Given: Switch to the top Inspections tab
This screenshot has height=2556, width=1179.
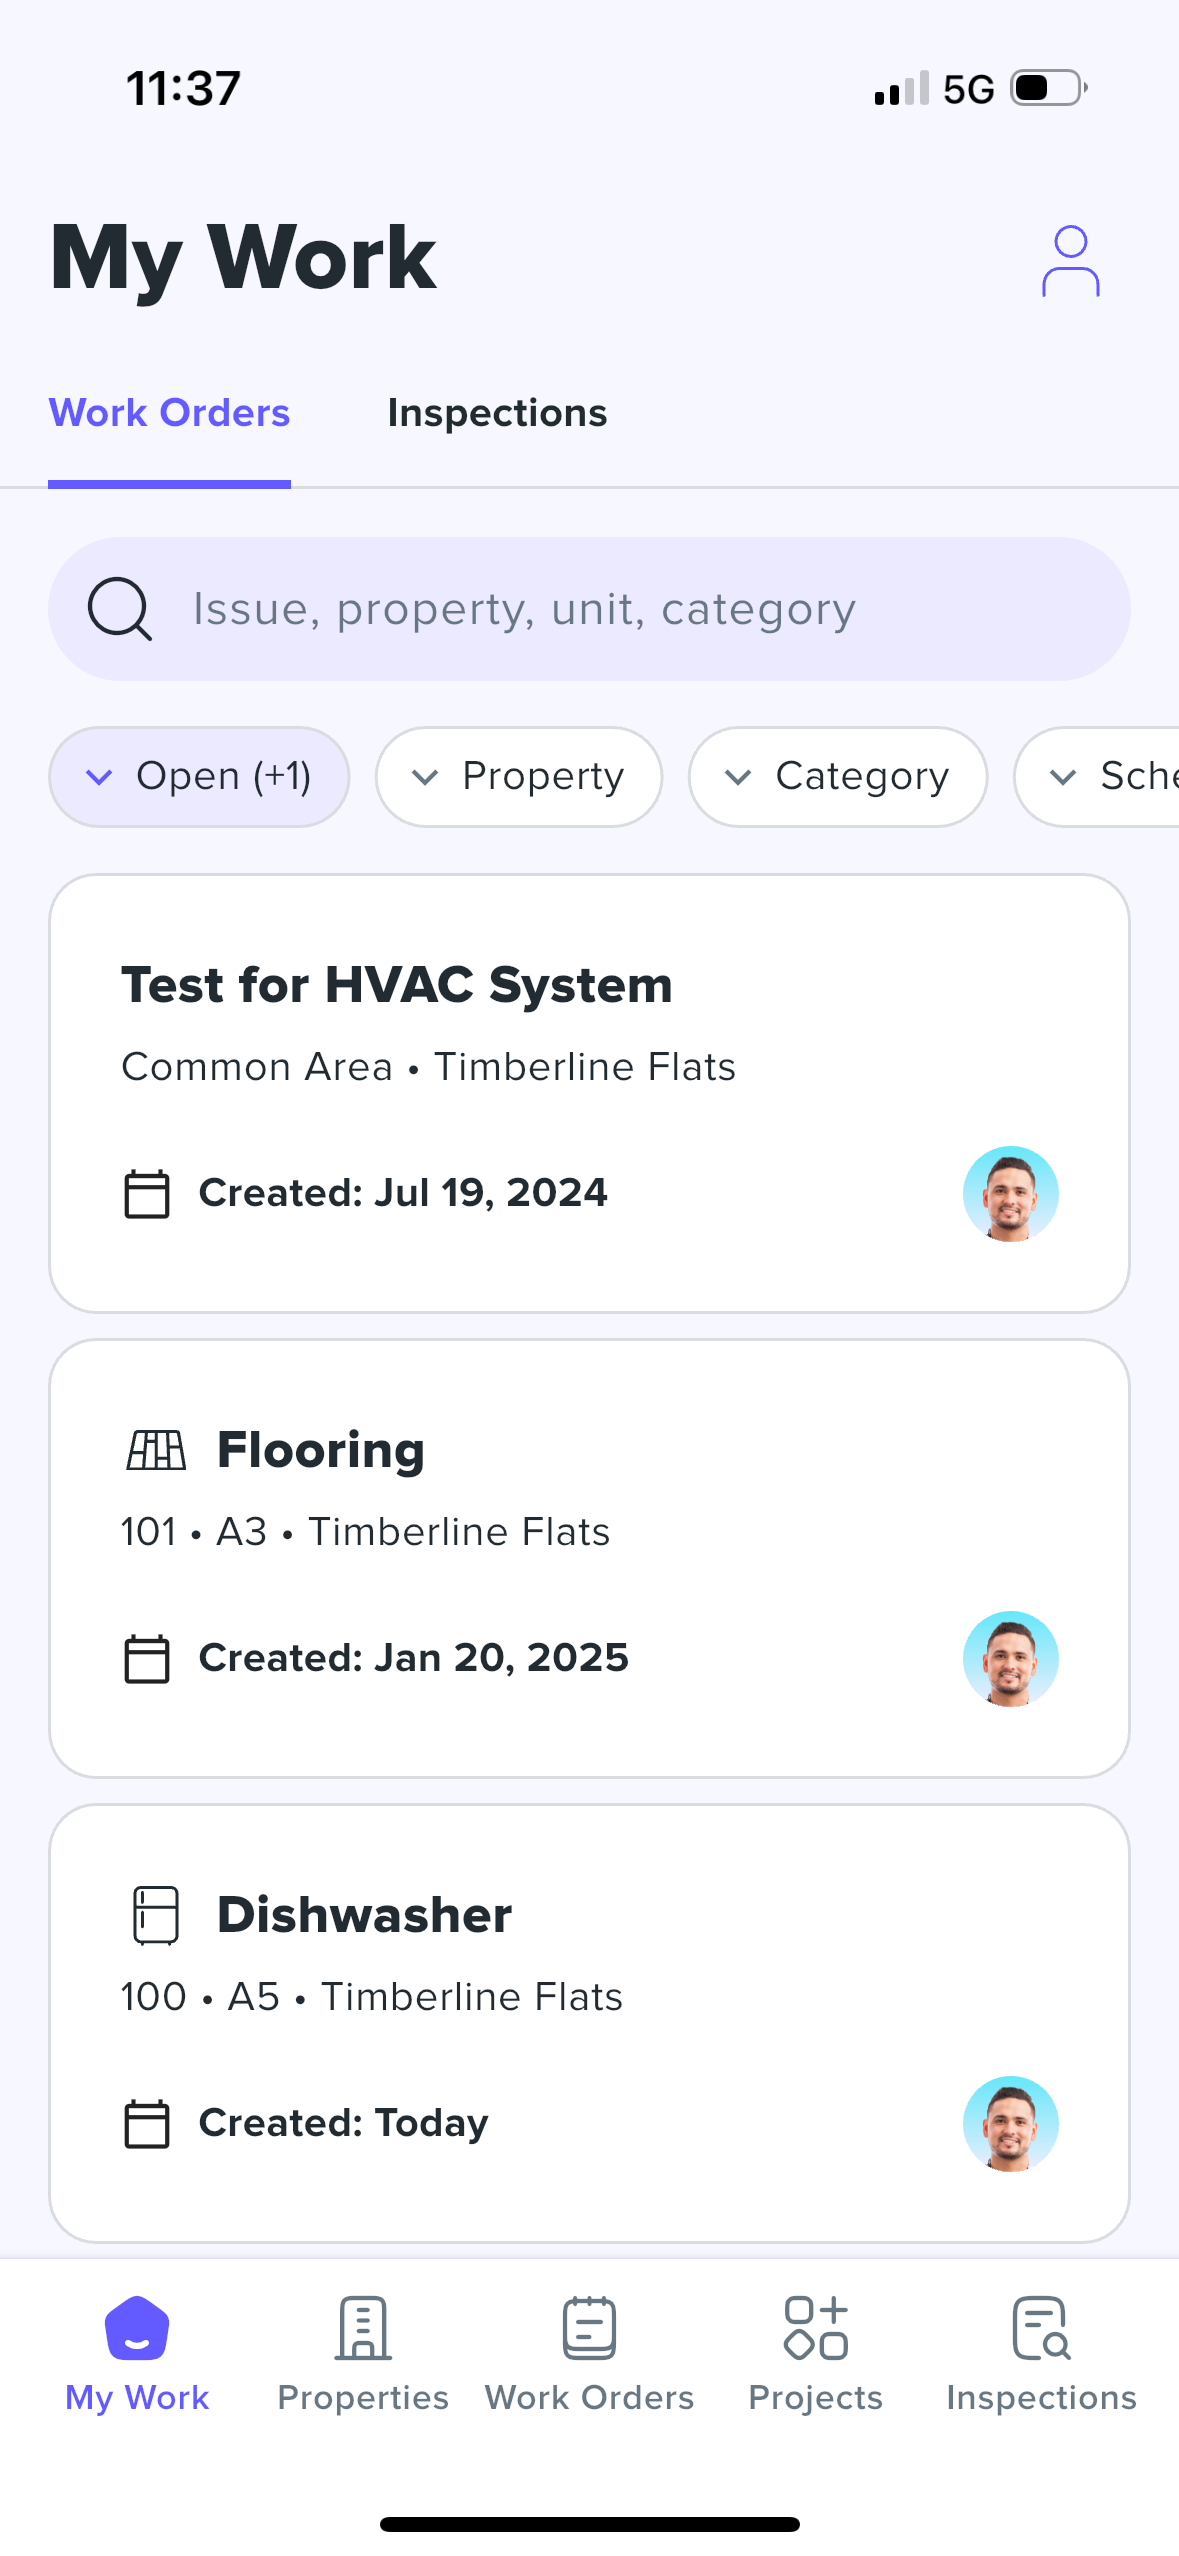Looking at the screenshot, I should (x=497, y=413).
